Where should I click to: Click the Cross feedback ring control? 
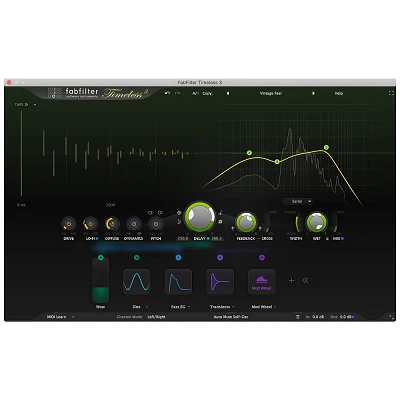(267, 223)
